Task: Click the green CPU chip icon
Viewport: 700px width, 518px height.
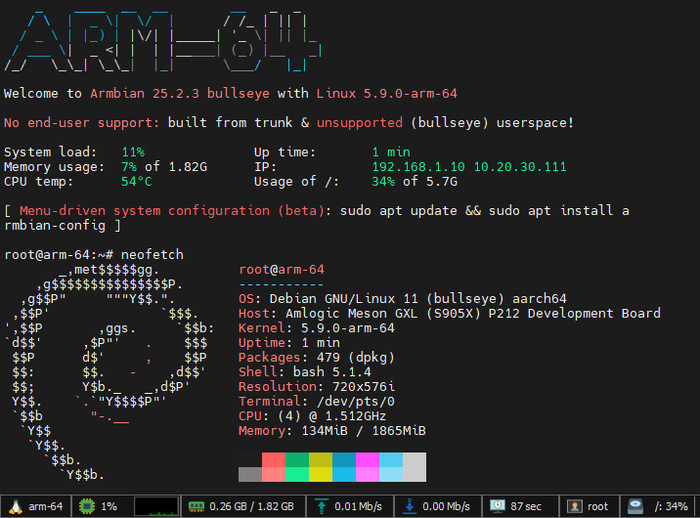Action: pyautogui.click(x=87, y=506)
